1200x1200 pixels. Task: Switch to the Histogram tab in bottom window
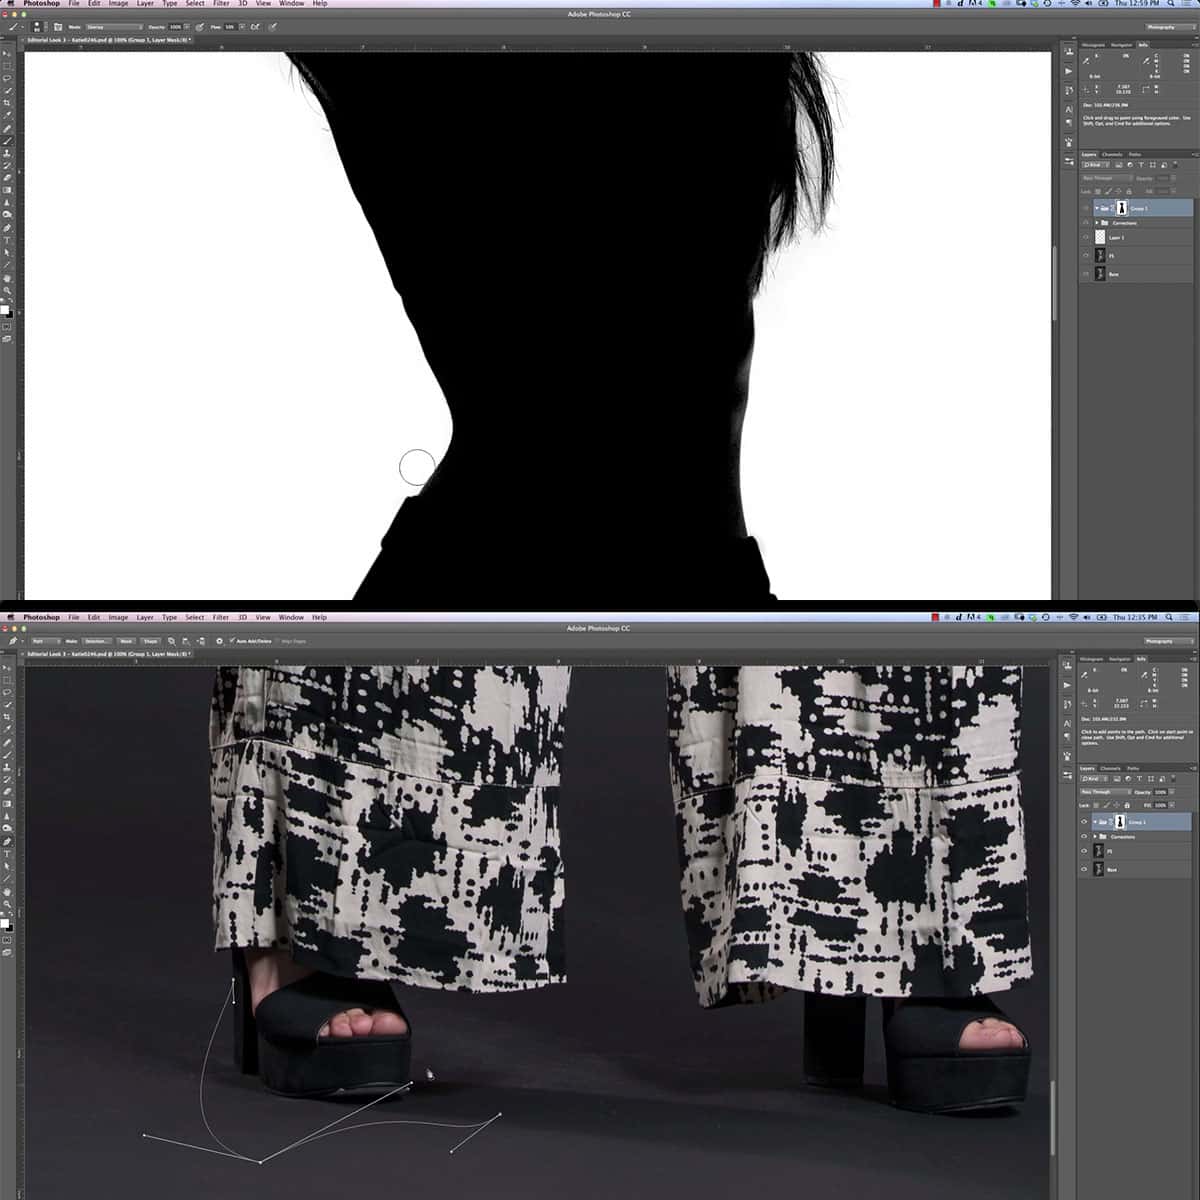tap(1093, 659)
